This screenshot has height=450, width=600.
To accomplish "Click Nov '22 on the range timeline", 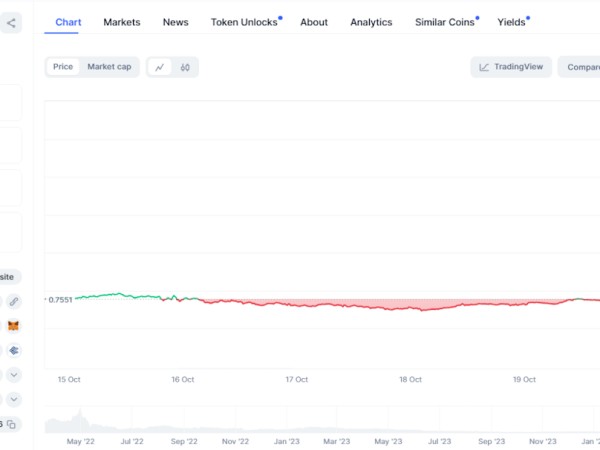I will (235, 441).
